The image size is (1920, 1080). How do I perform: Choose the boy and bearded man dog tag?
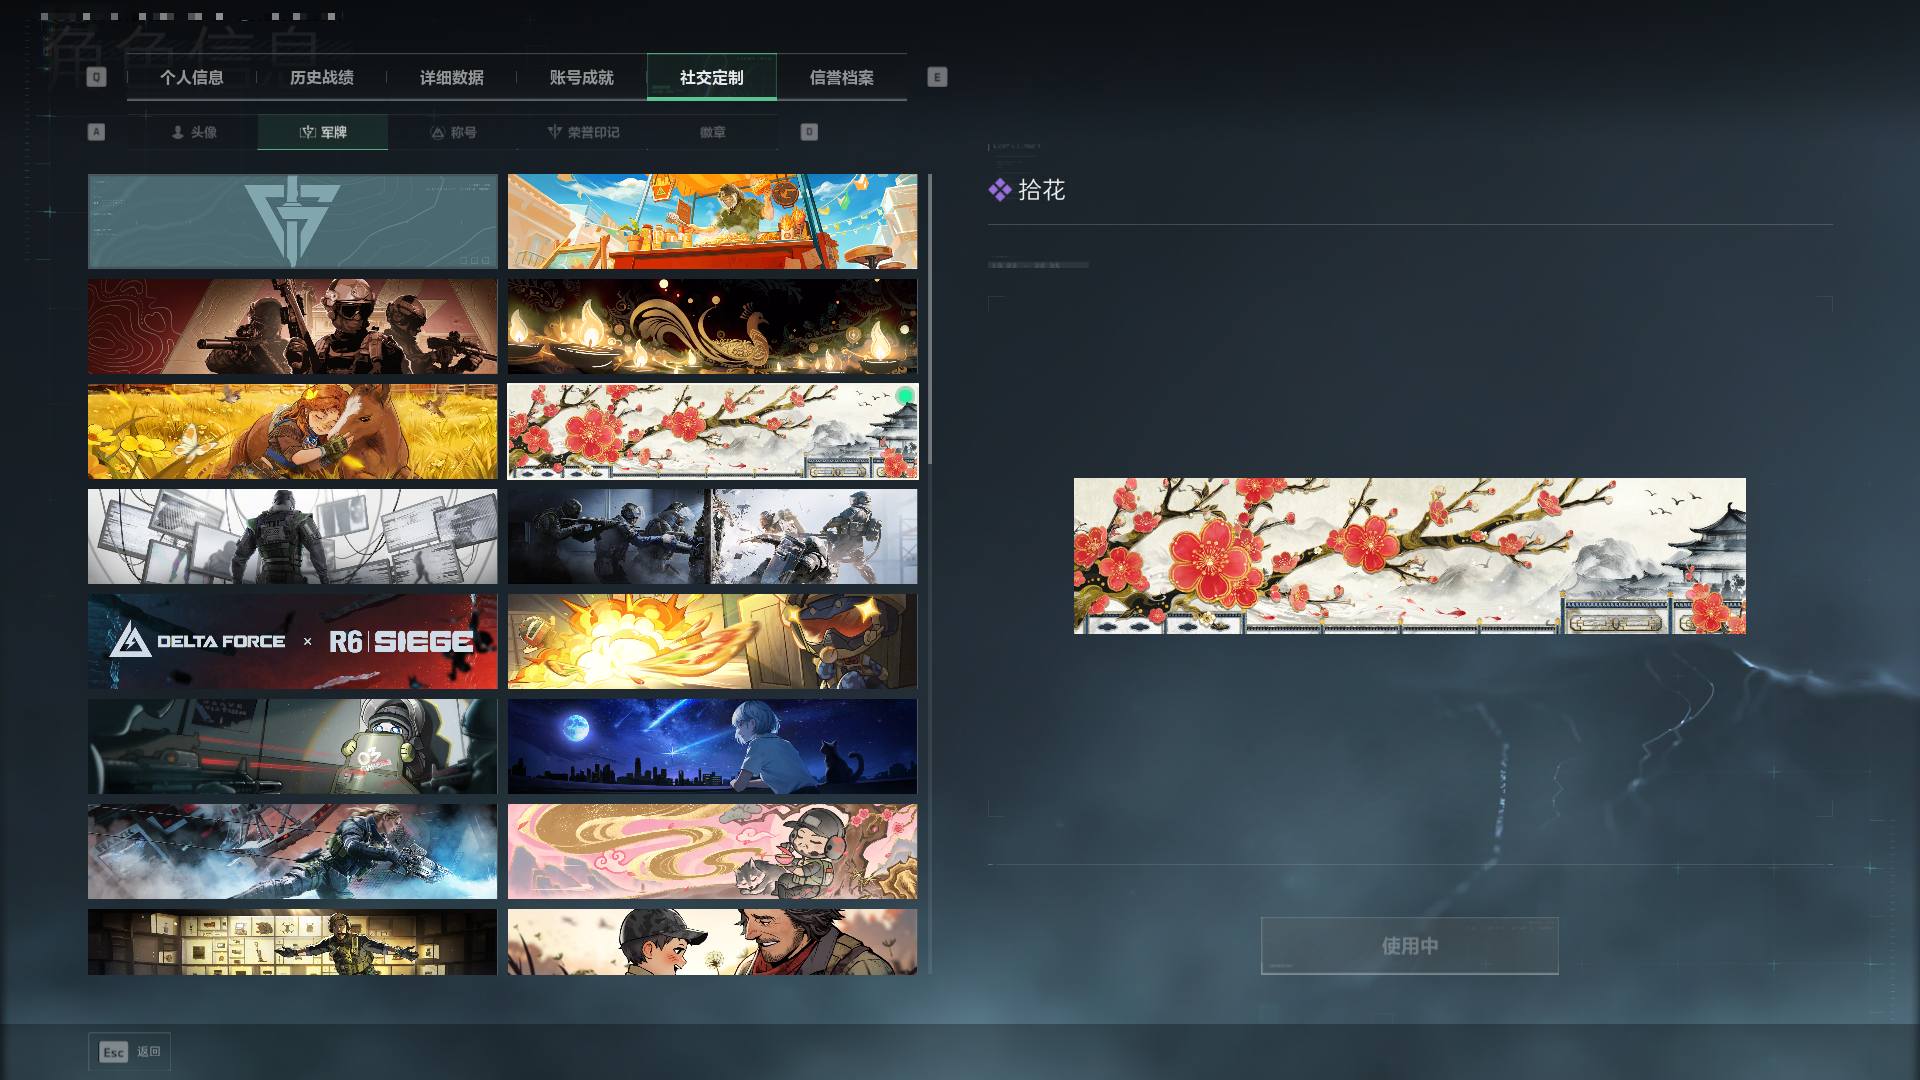(712, 941)
